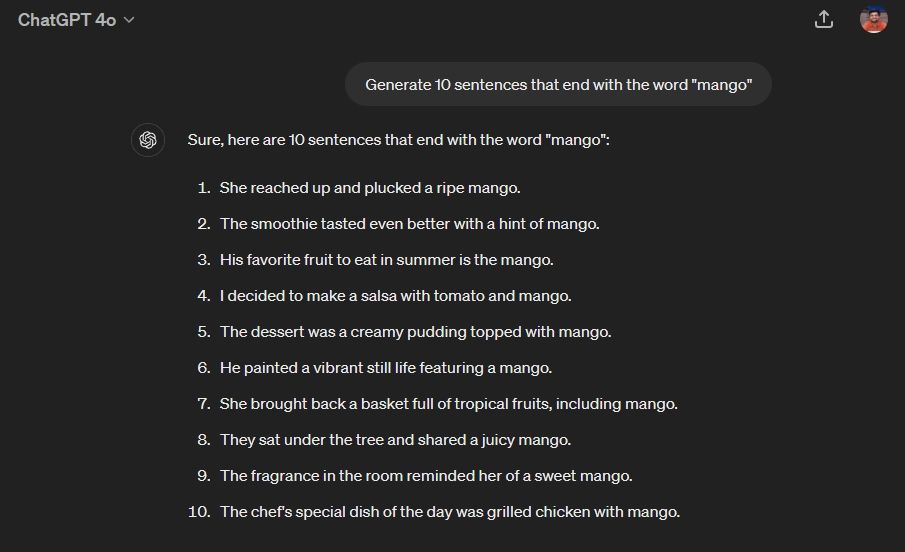Select sentence 5 about creamy pudding dessert
The height and width of the screenshot is (552, 905).
click(416, 331)
